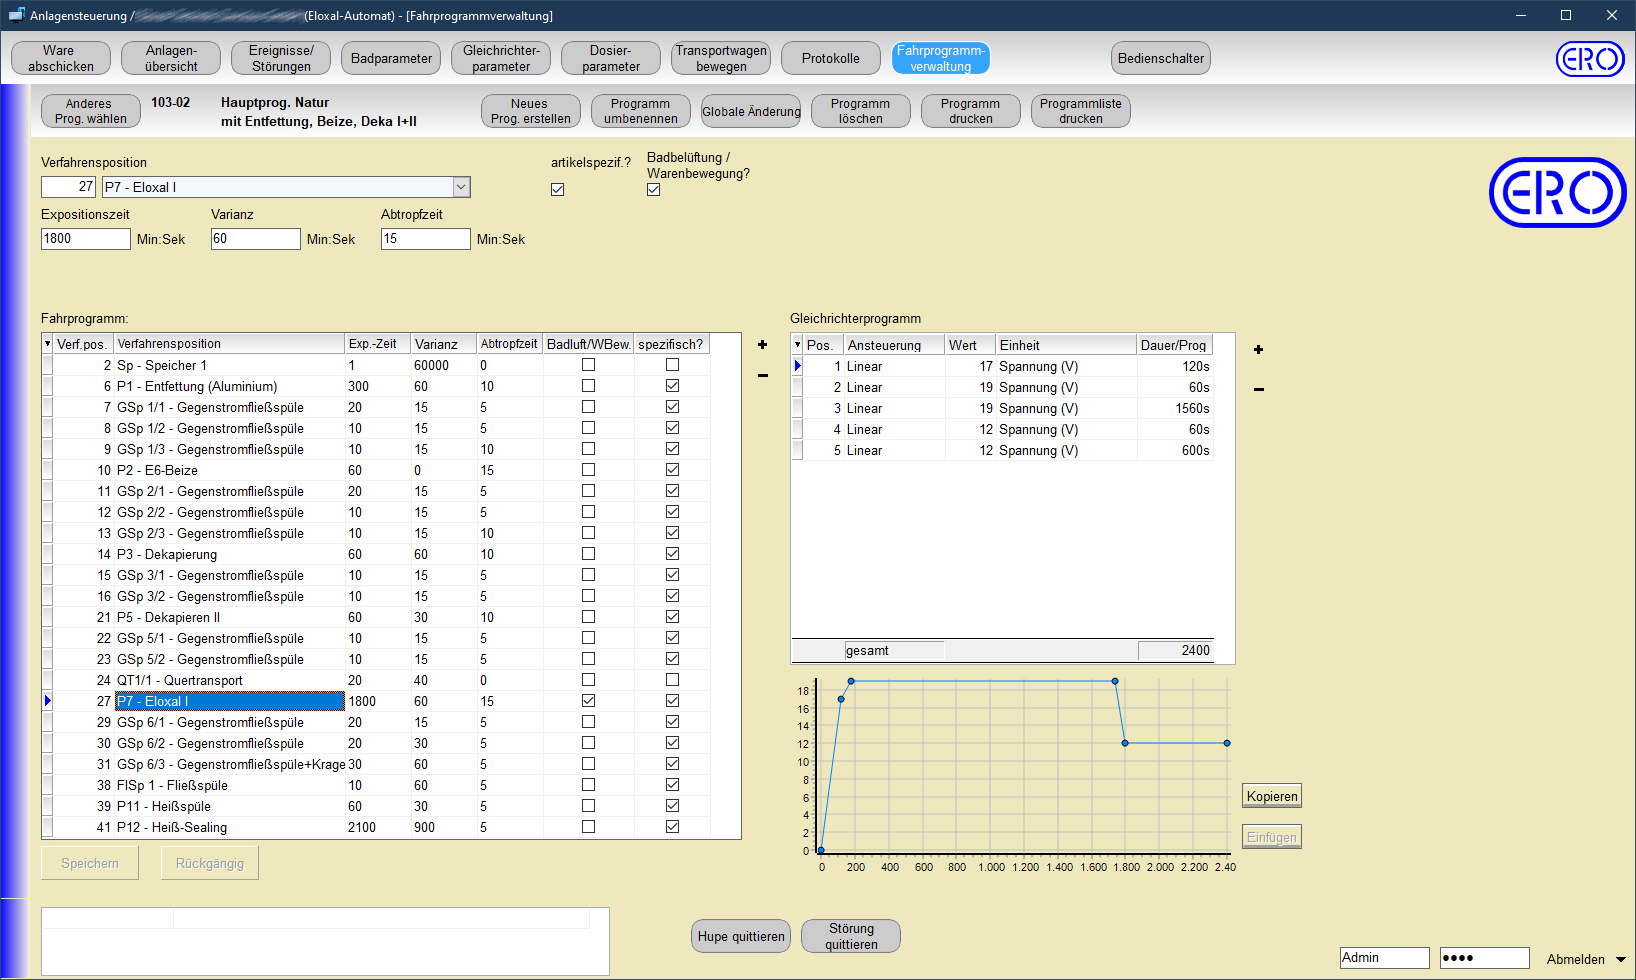
Task: Add a new row to the Fahrprogramm table
Action: 763,344
